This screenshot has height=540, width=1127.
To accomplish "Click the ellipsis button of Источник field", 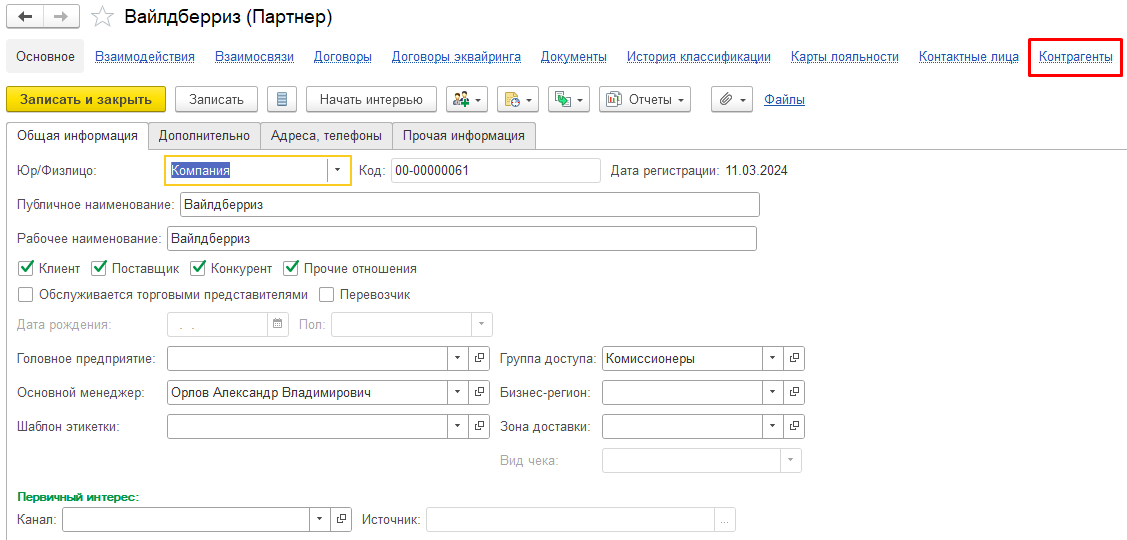I will [724, 519].
